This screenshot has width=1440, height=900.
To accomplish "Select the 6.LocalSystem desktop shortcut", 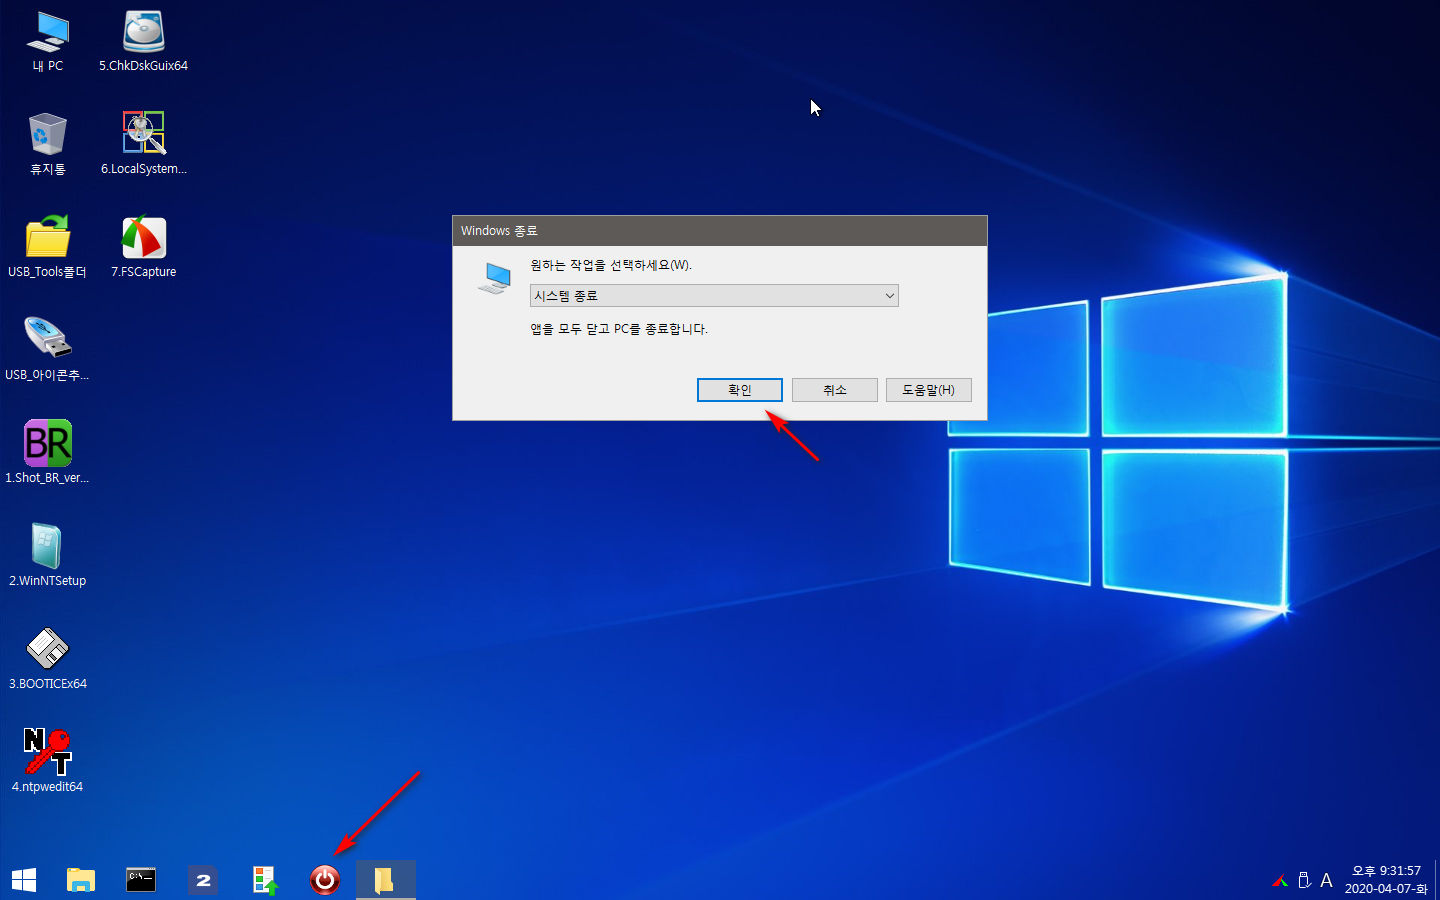I will (x=143, y=145).
